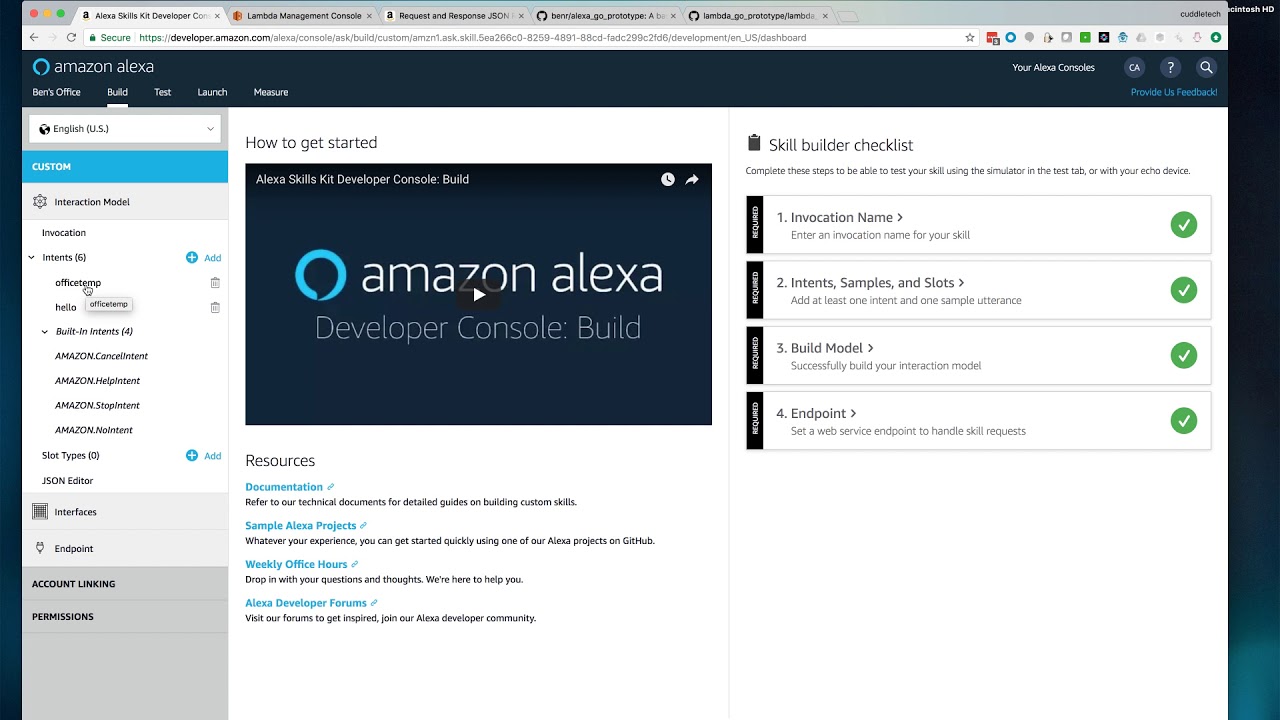Open the Sample Alexa Projects link
Viewport: 1280px width, 720px height.
301,526
